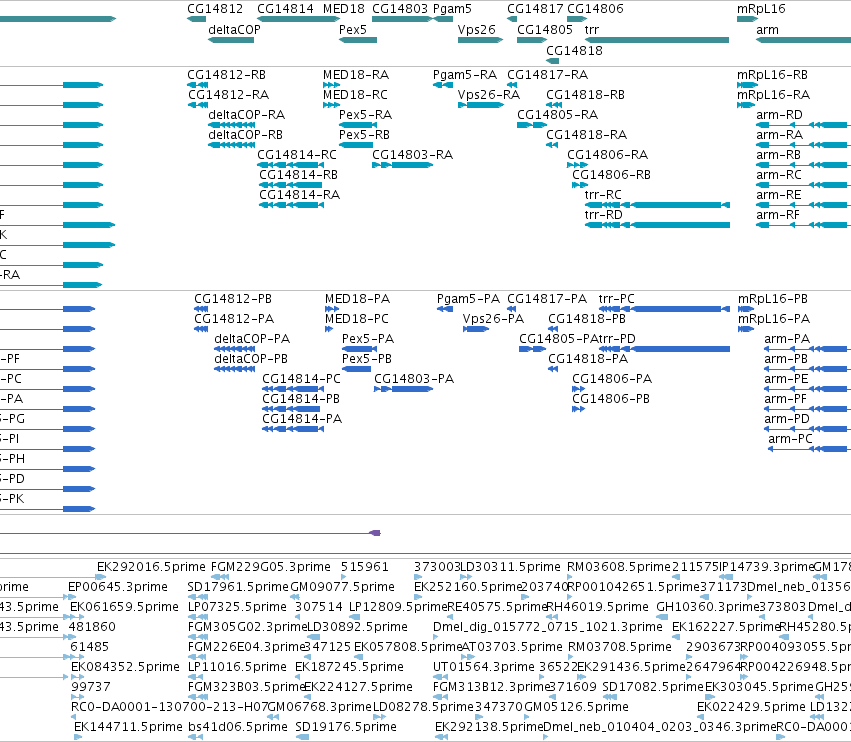The width and height of the screenshot is (851, 742).
Task: Click EST label 'FGM229G05.3prime'
Action: [x=271, y=567]
